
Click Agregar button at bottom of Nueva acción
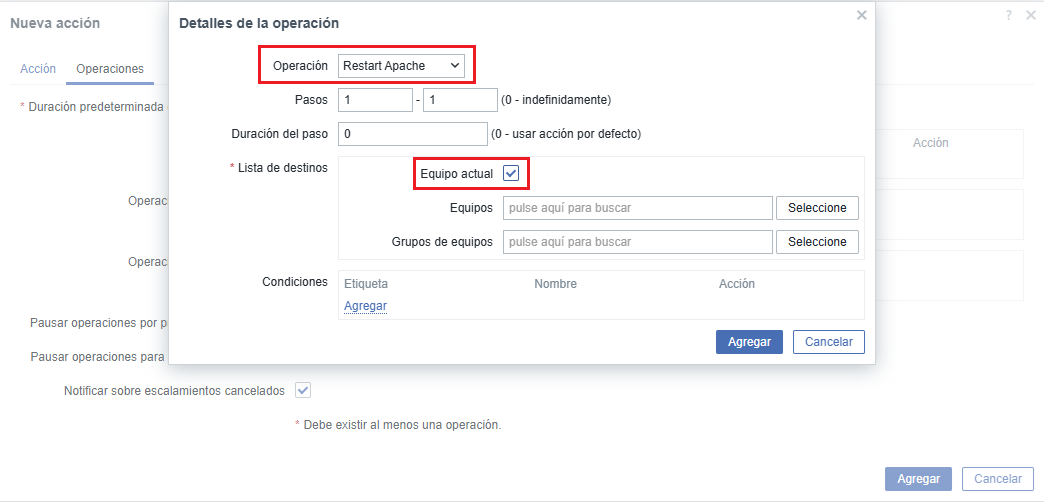918,479
